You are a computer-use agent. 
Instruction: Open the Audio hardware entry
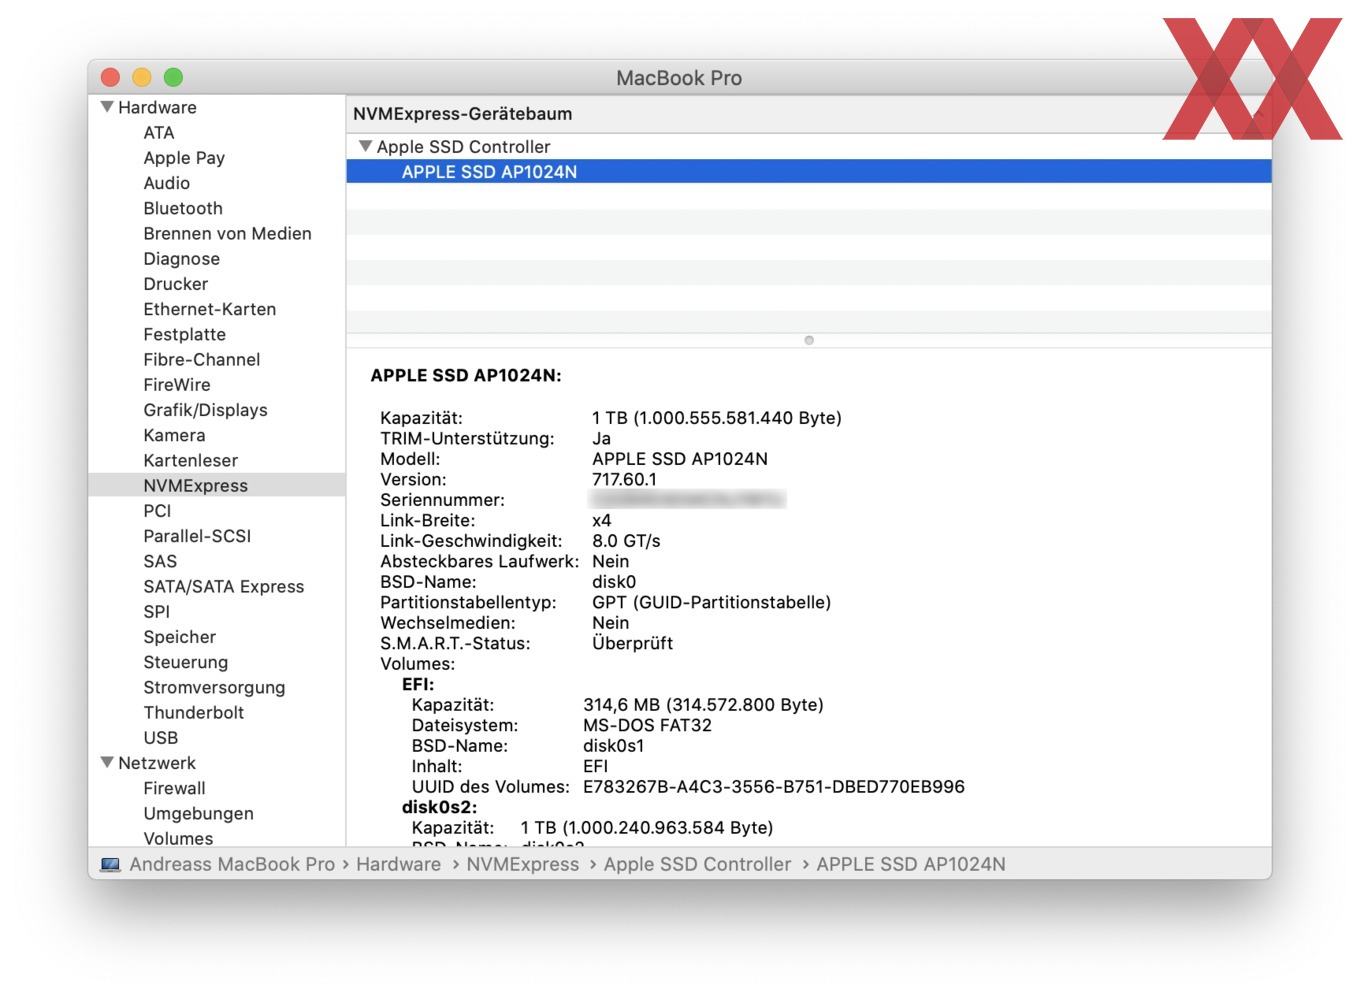(167, 183)
